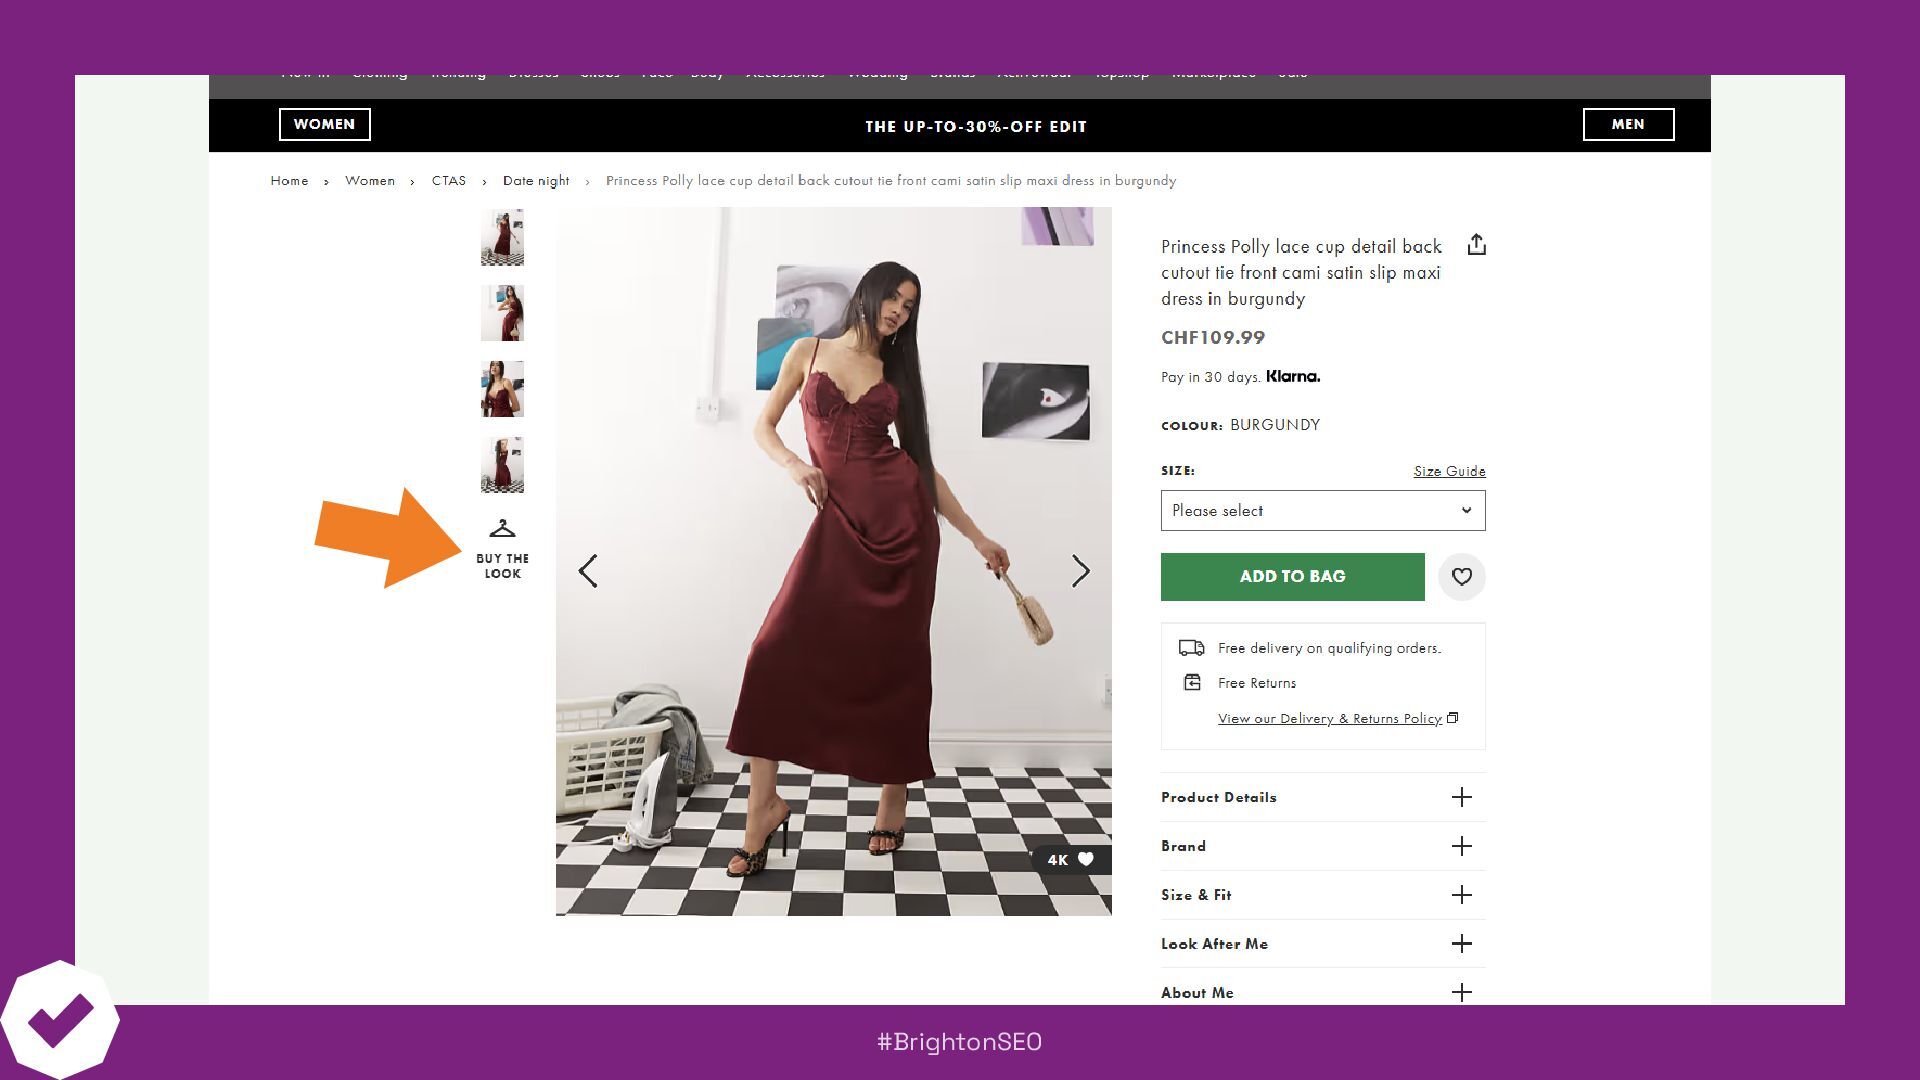
Task: Save item with heart wishlist icon
Action: pyautogui.click(x=1461, y=577)
